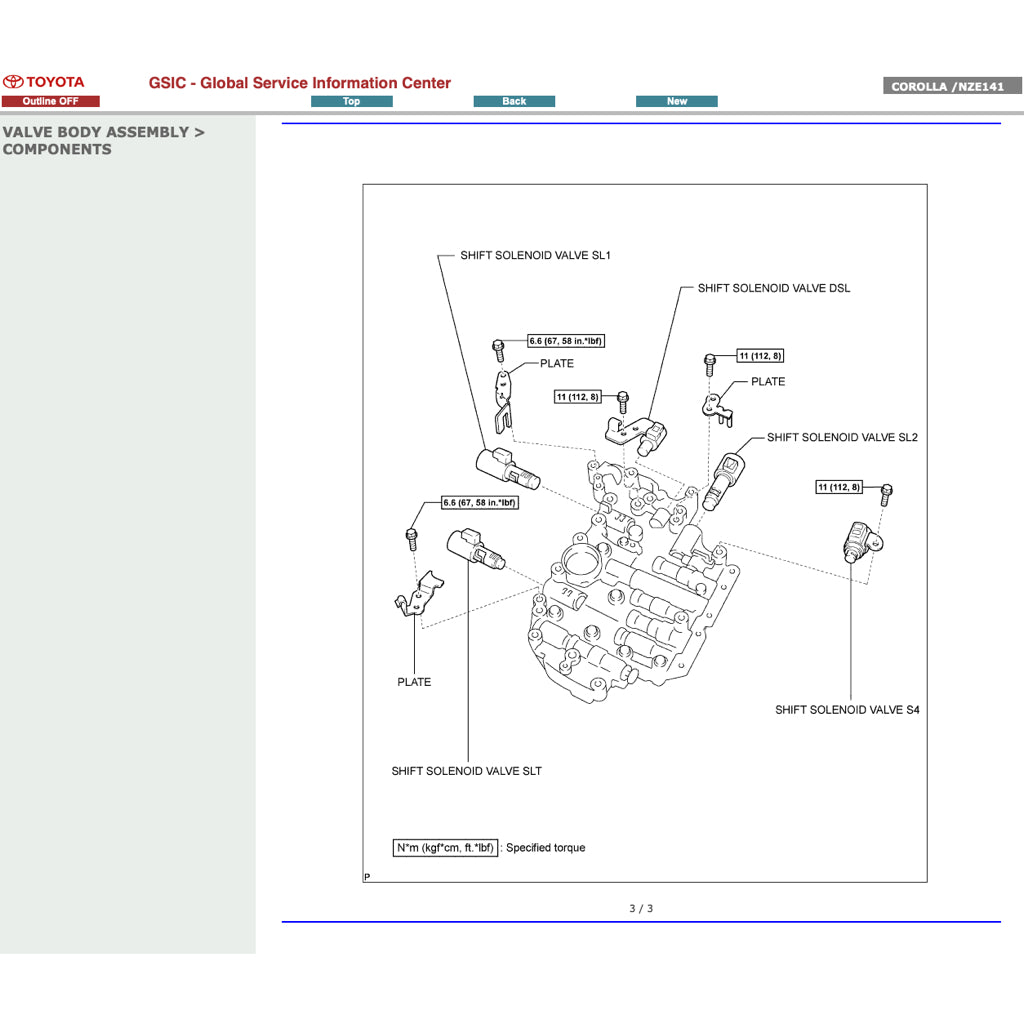Click the N*m specified torque legend box
Screen dimensions: 1024x1024
(x=446, y=846)
